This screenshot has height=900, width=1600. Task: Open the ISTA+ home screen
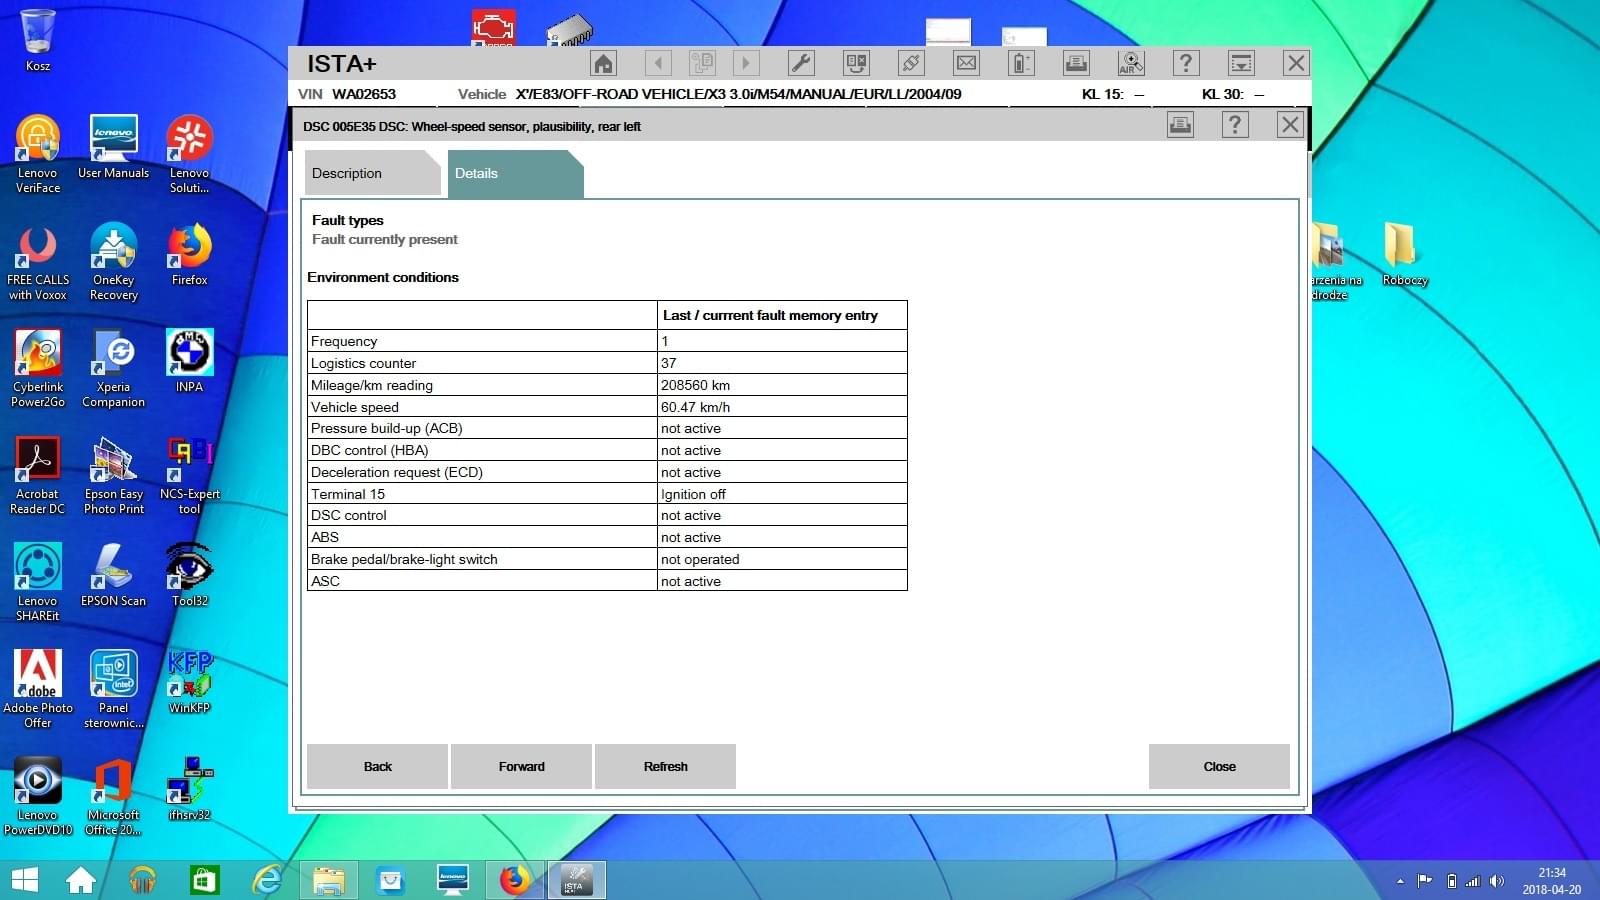tap(603, 64)
